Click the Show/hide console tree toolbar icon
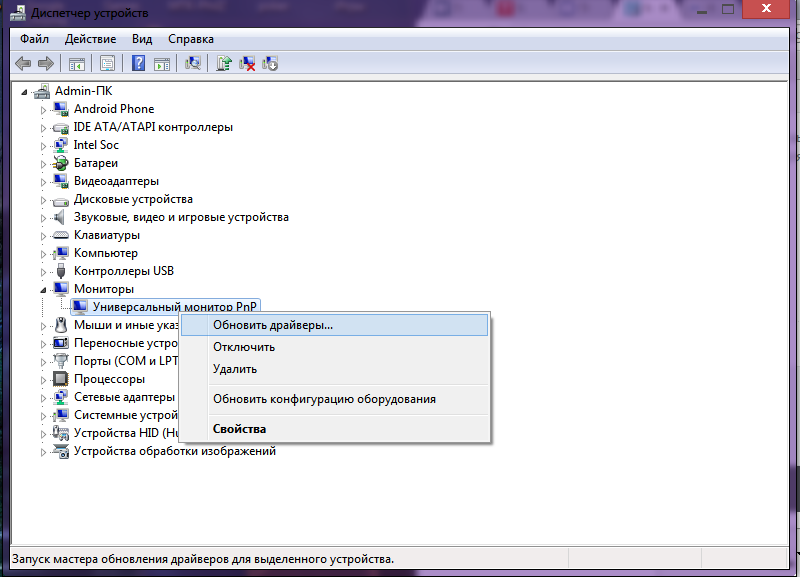This screenshot has width=800, height=577. [x=77, y=63]
